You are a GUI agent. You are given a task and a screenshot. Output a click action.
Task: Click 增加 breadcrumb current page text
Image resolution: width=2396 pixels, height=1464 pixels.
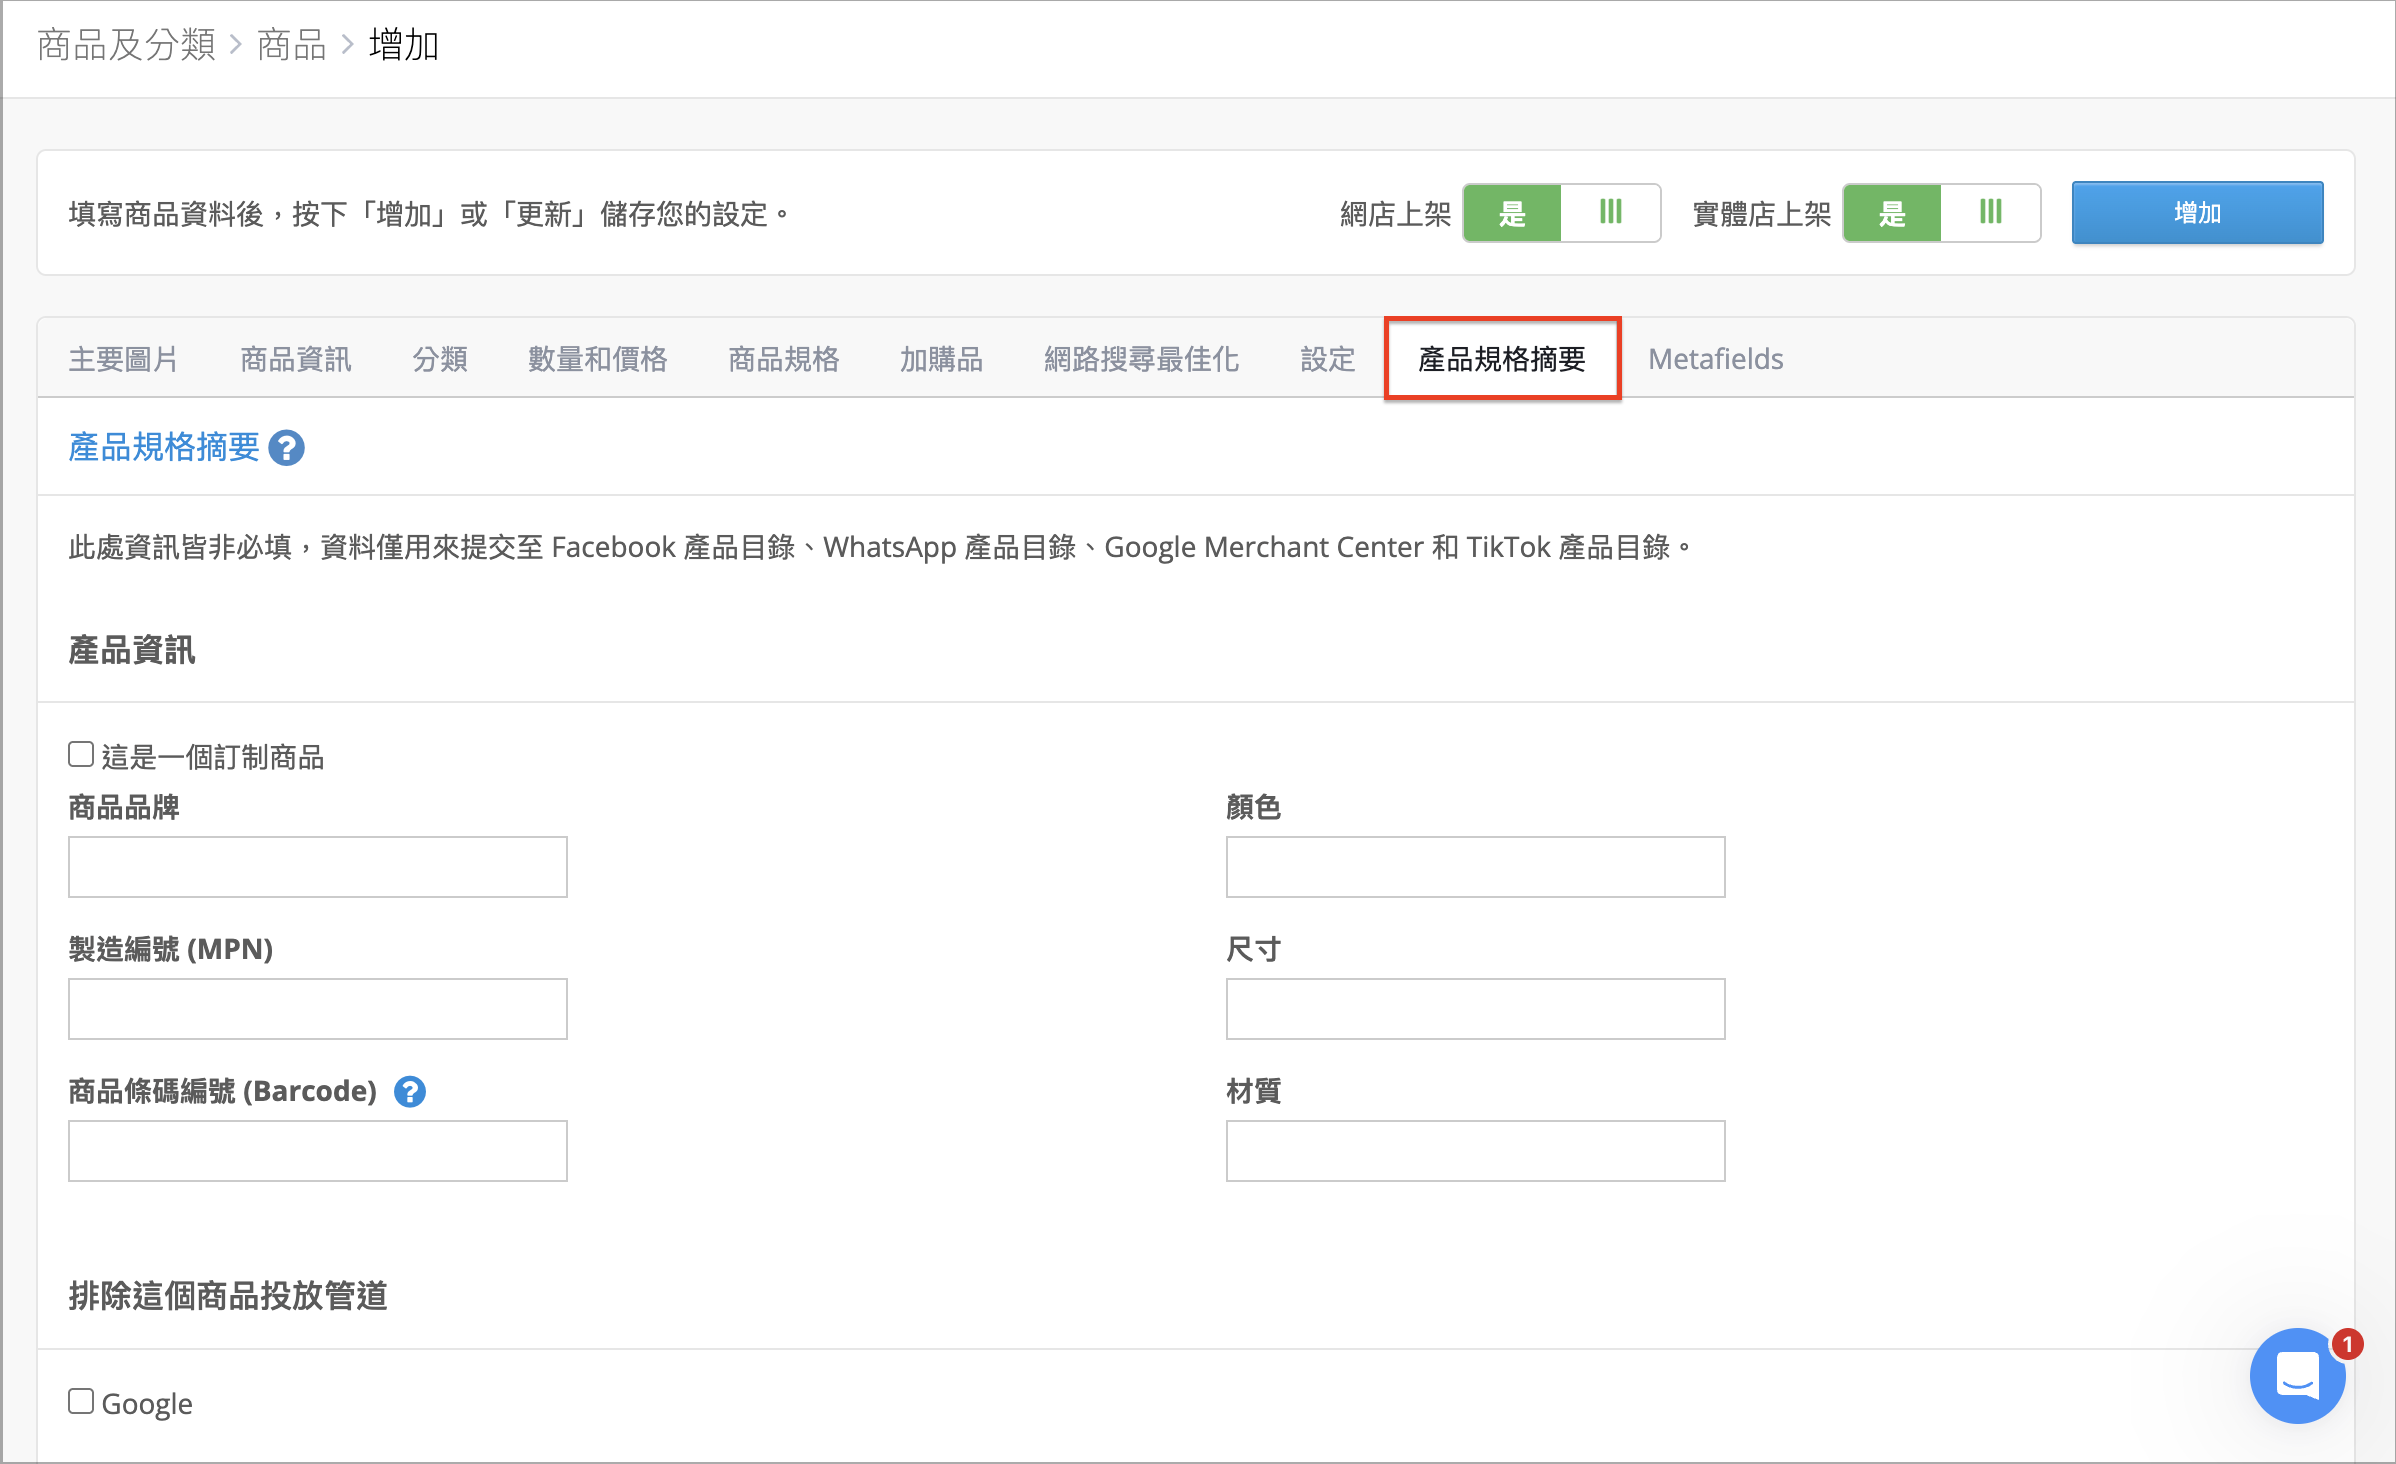404,45
